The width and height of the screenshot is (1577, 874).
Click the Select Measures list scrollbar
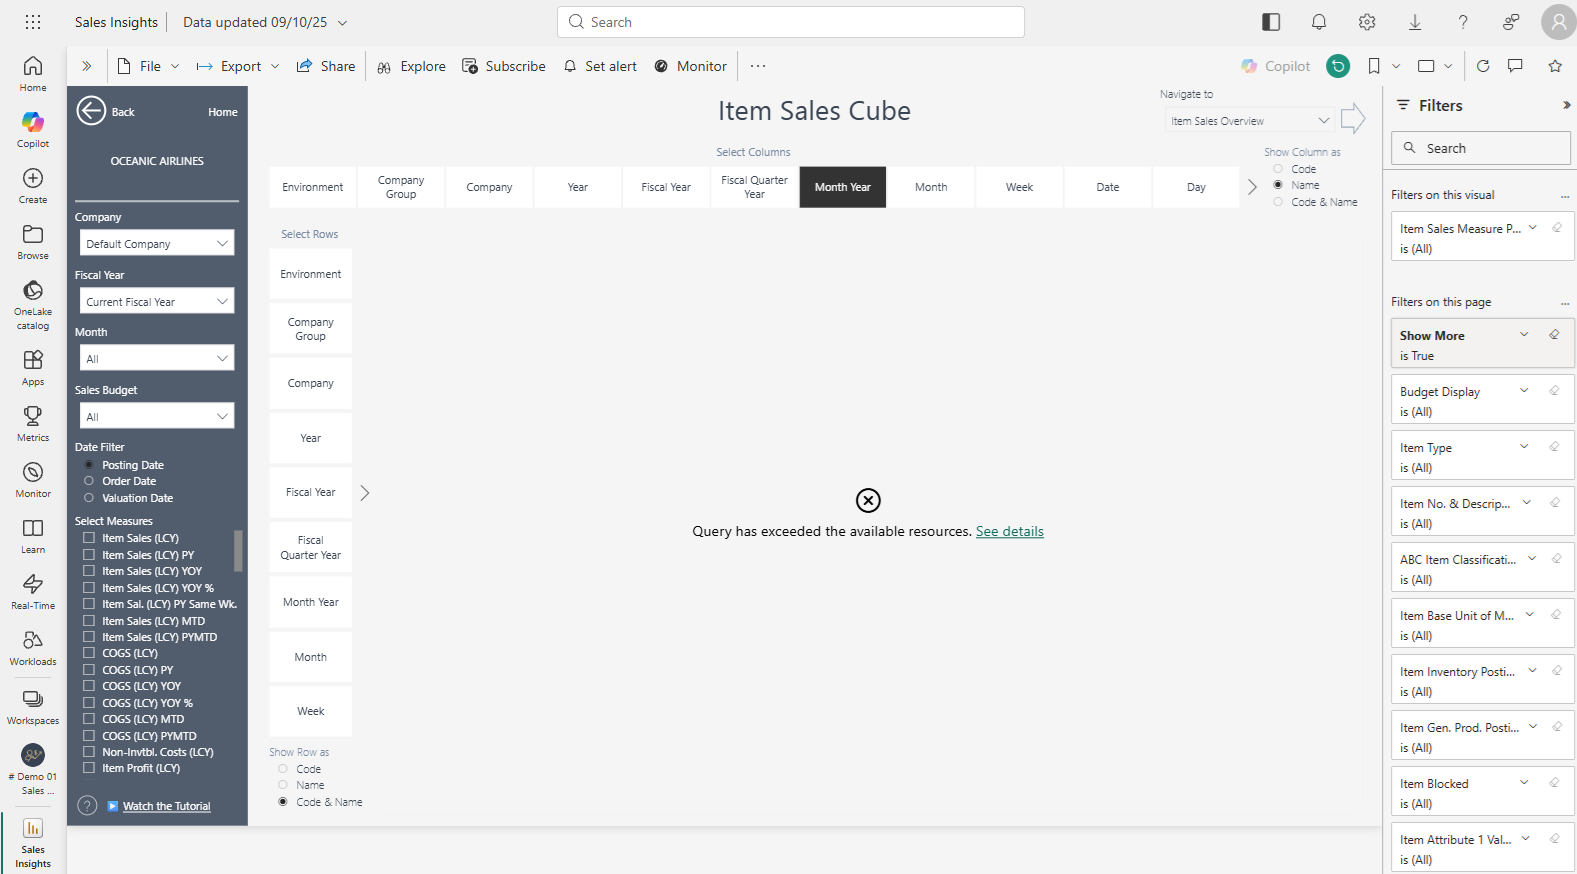click(x=238, y=550)
